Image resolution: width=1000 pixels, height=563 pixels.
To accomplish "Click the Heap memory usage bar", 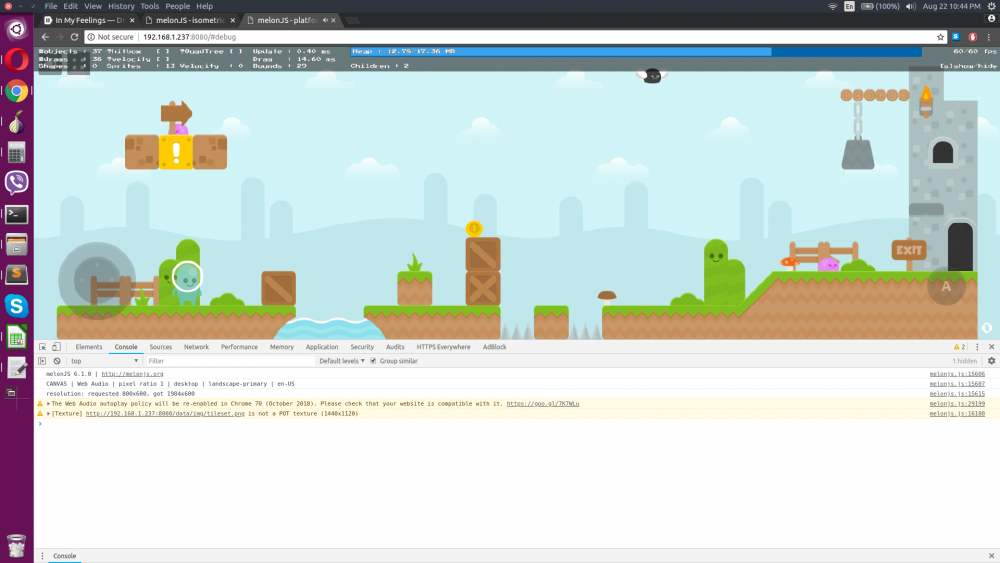I will coord(636,52).
